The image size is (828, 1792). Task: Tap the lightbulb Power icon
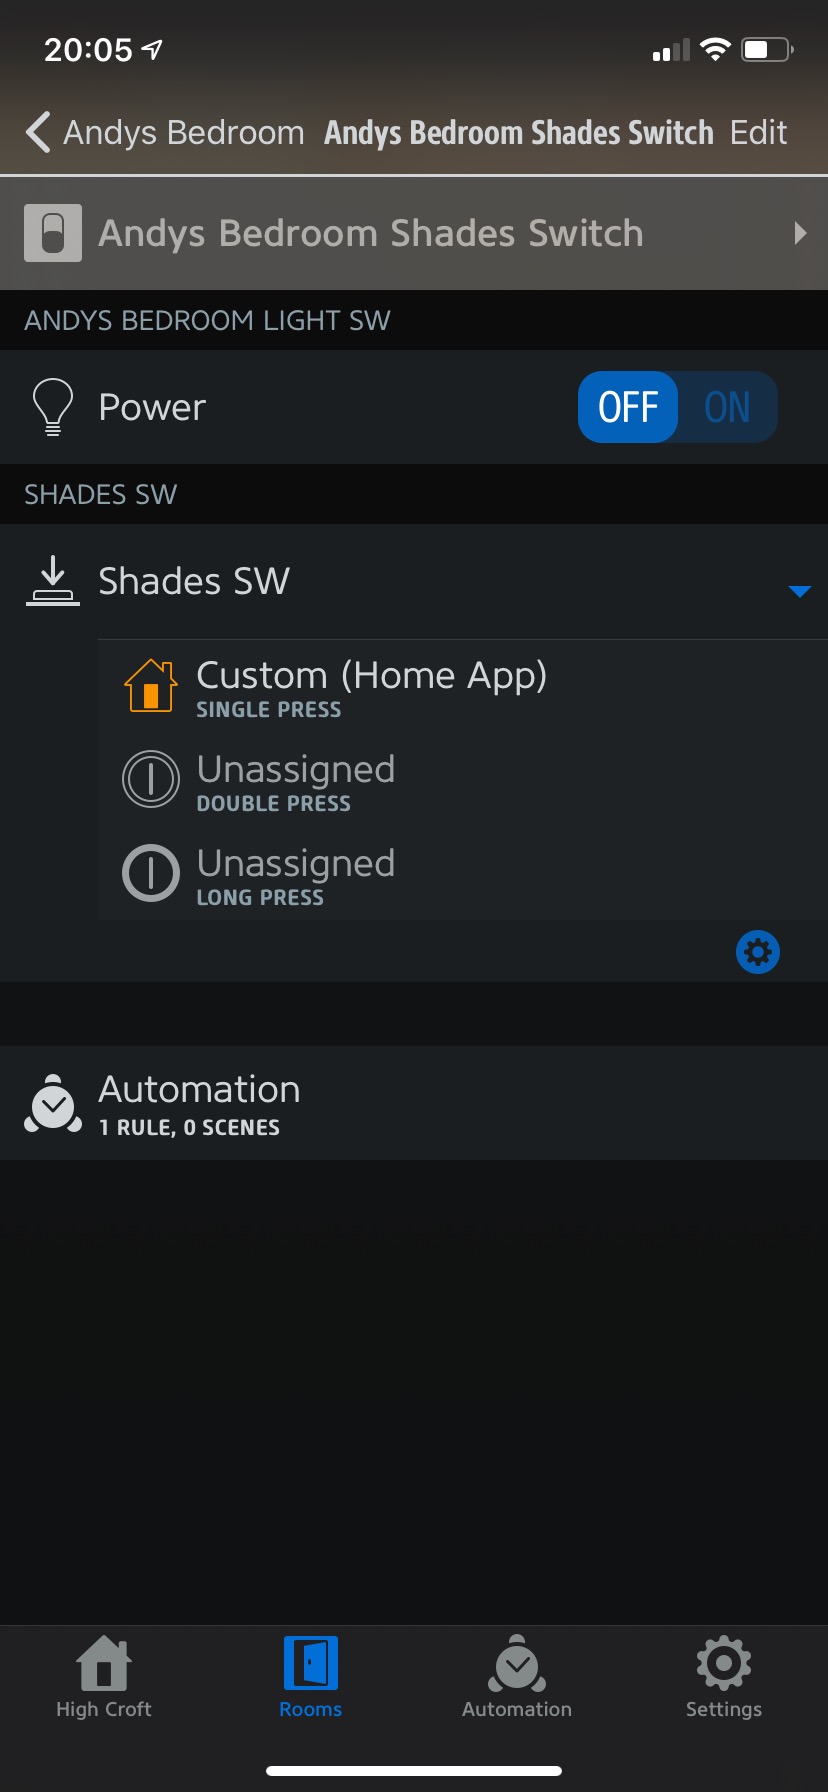pyautogui.click(x=53, y=407)
